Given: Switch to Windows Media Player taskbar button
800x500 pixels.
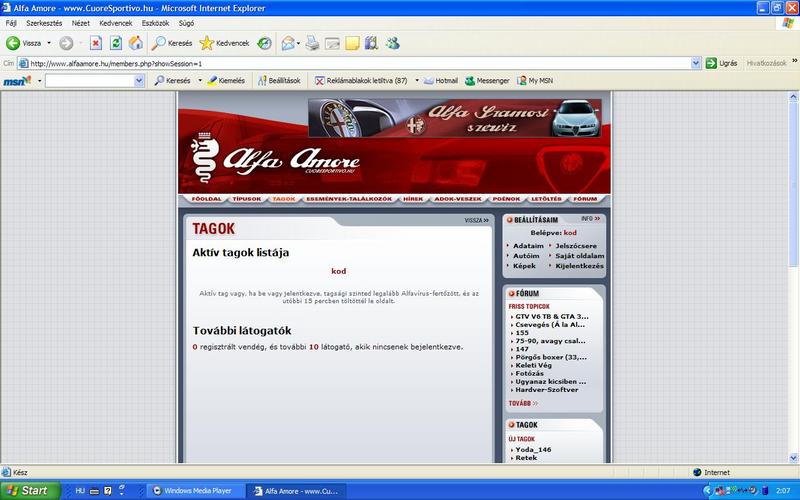Looking at the screenshot, I should [197, 491].
